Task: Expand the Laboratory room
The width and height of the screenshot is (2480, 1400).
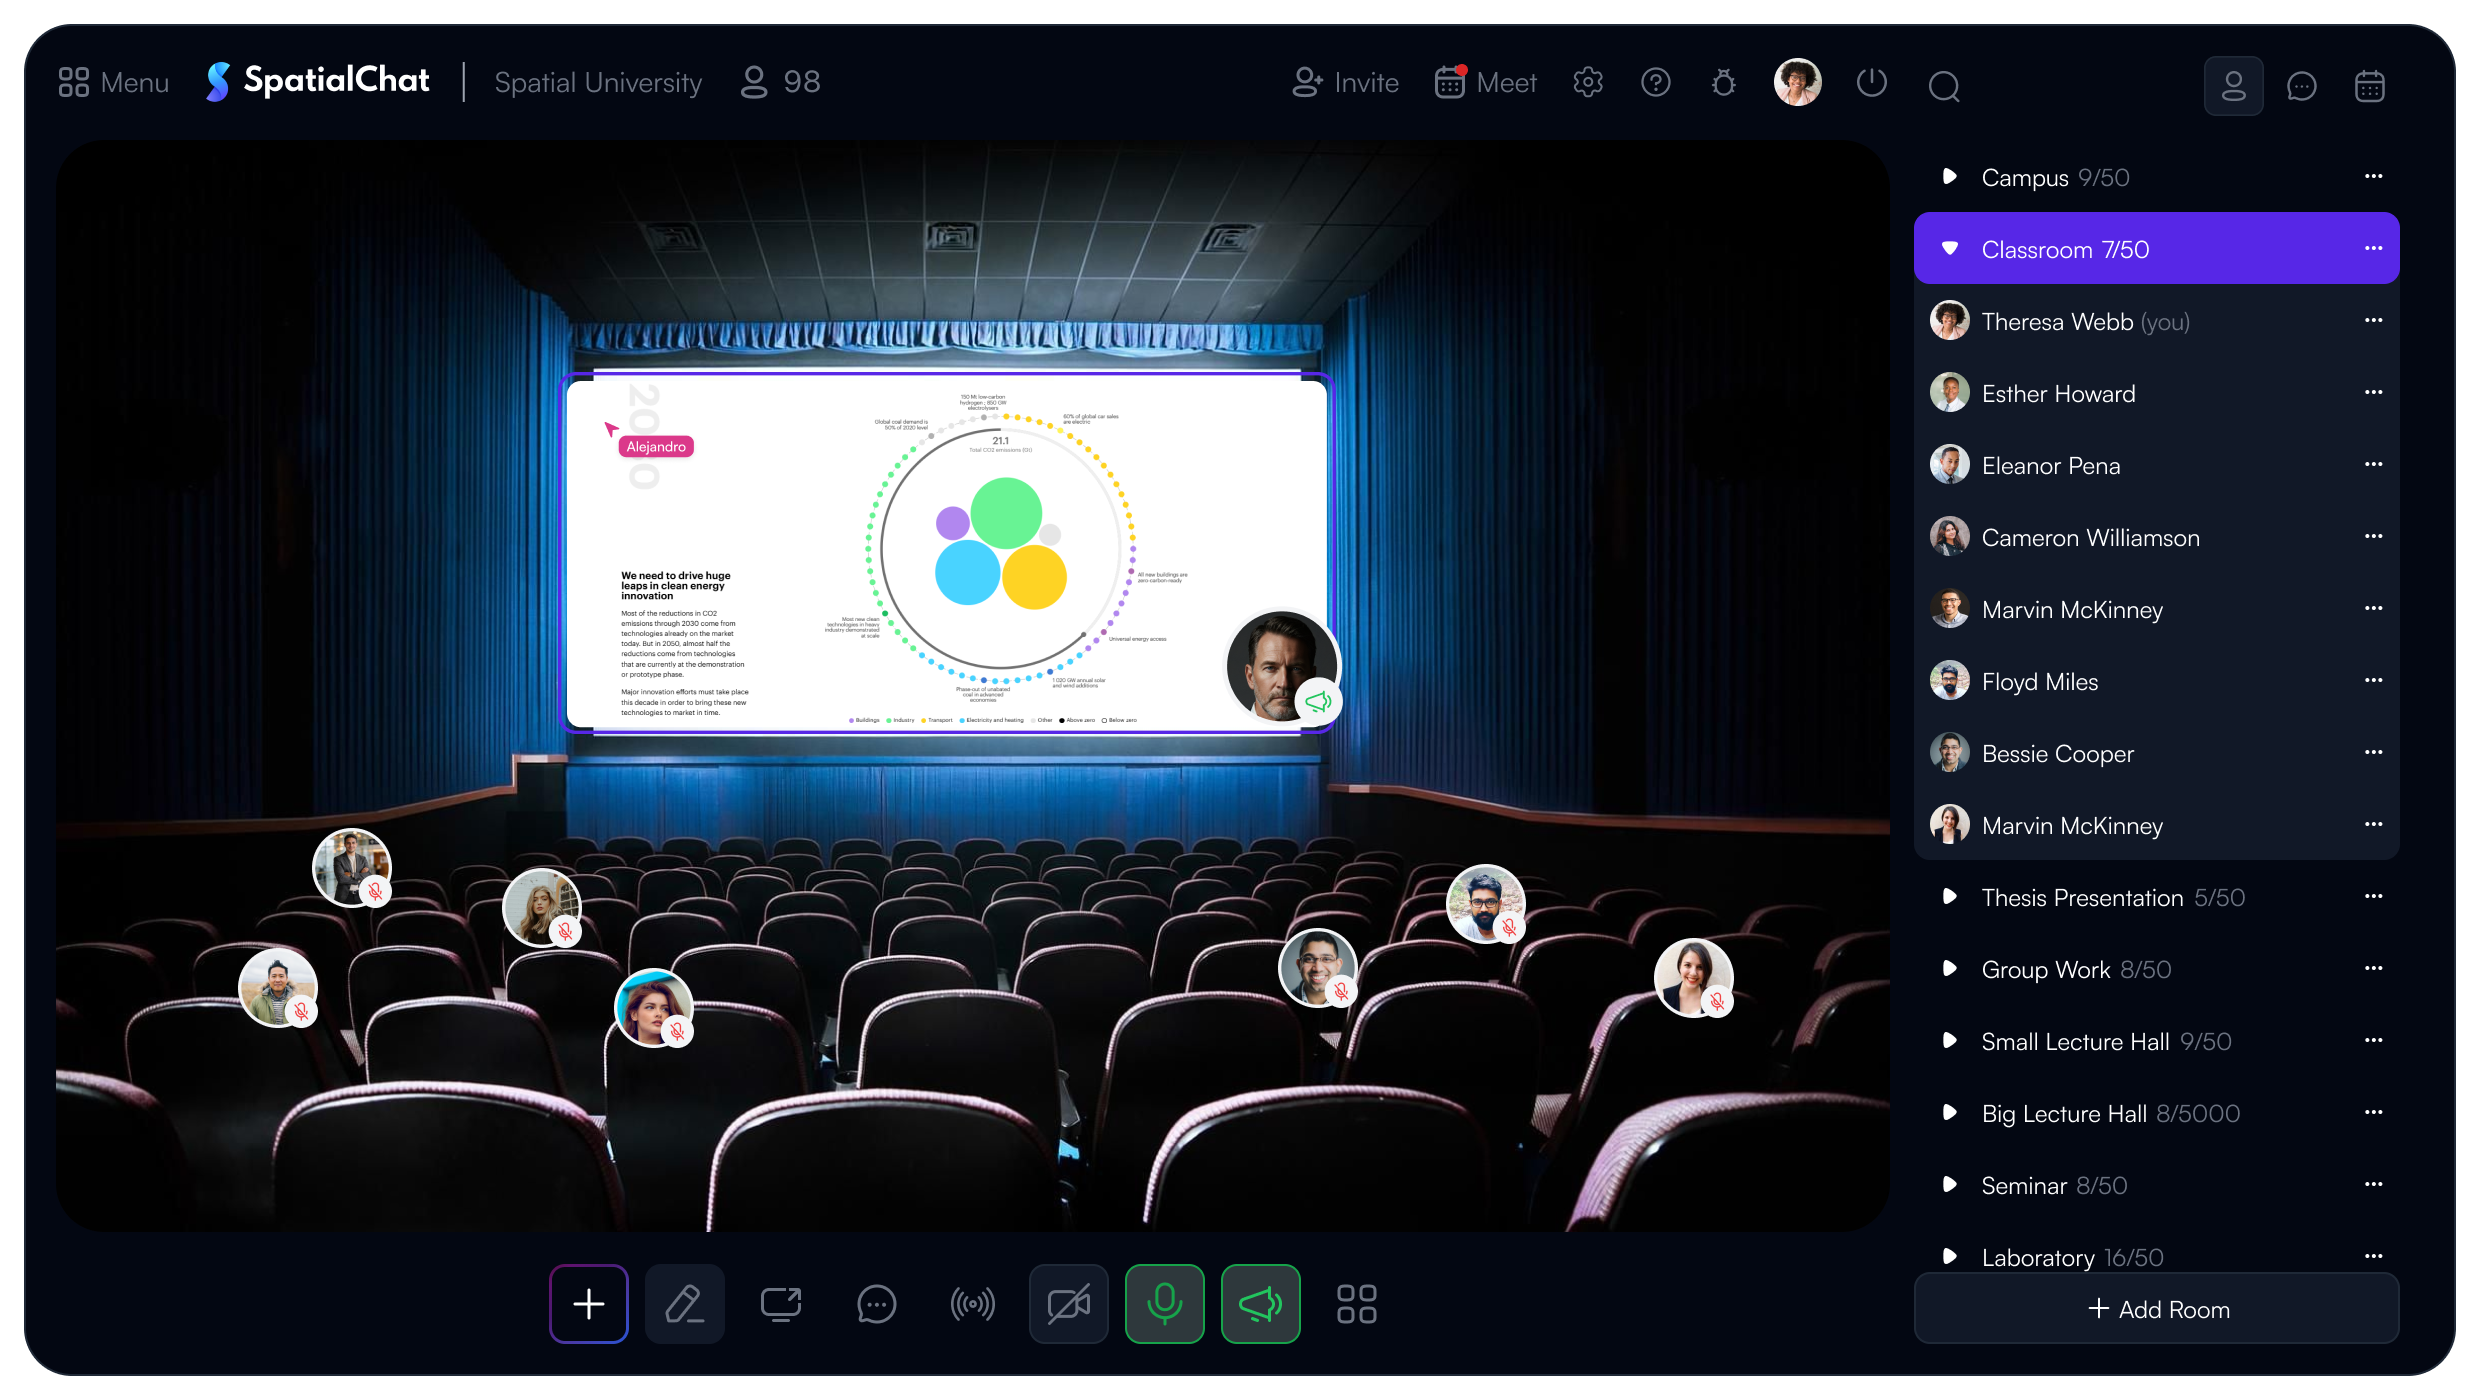Action: click(1949, 1256)
